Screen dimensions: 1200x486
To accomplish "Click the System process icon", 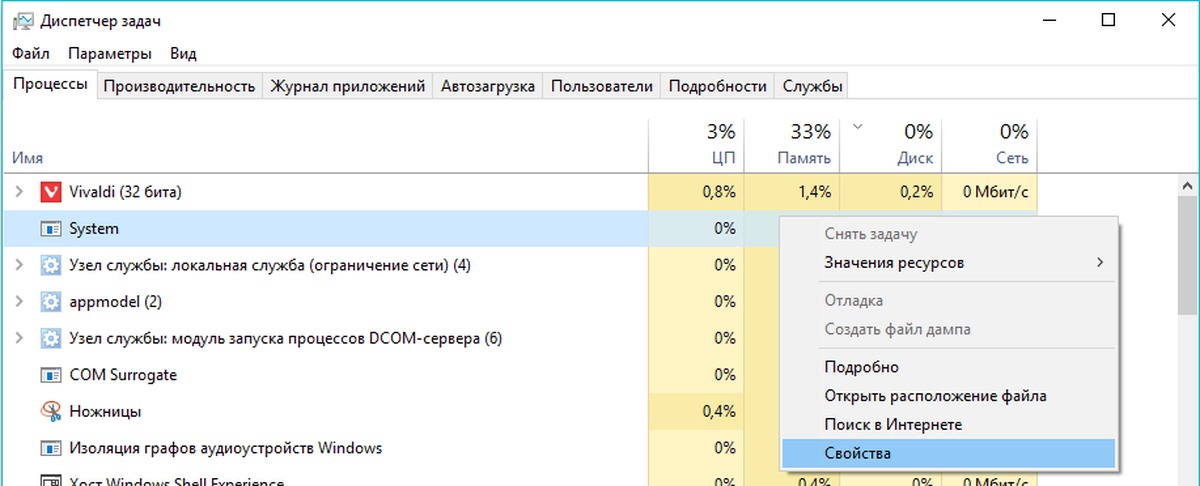I will pos(50,228).
